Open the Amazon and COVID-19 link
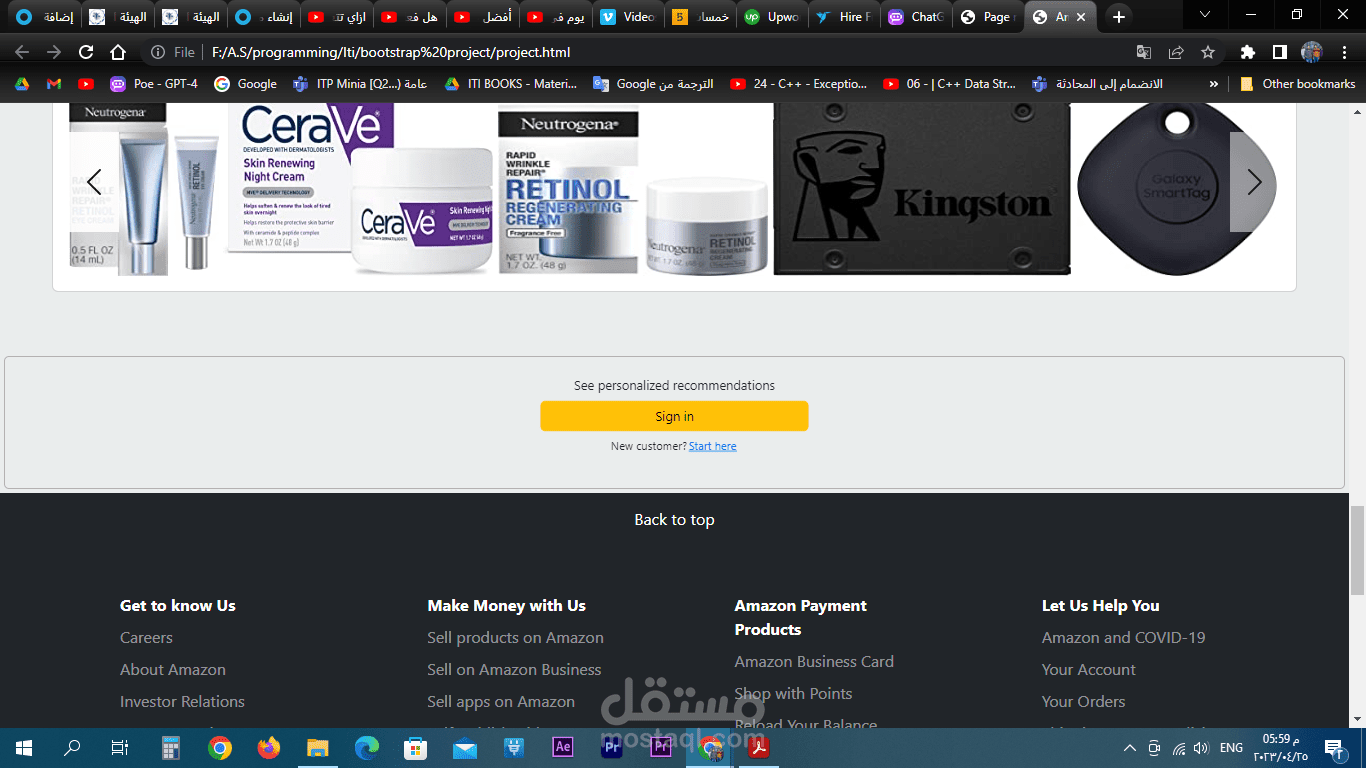This screenshot has width=1366, height=768. tap(1123, 638)
